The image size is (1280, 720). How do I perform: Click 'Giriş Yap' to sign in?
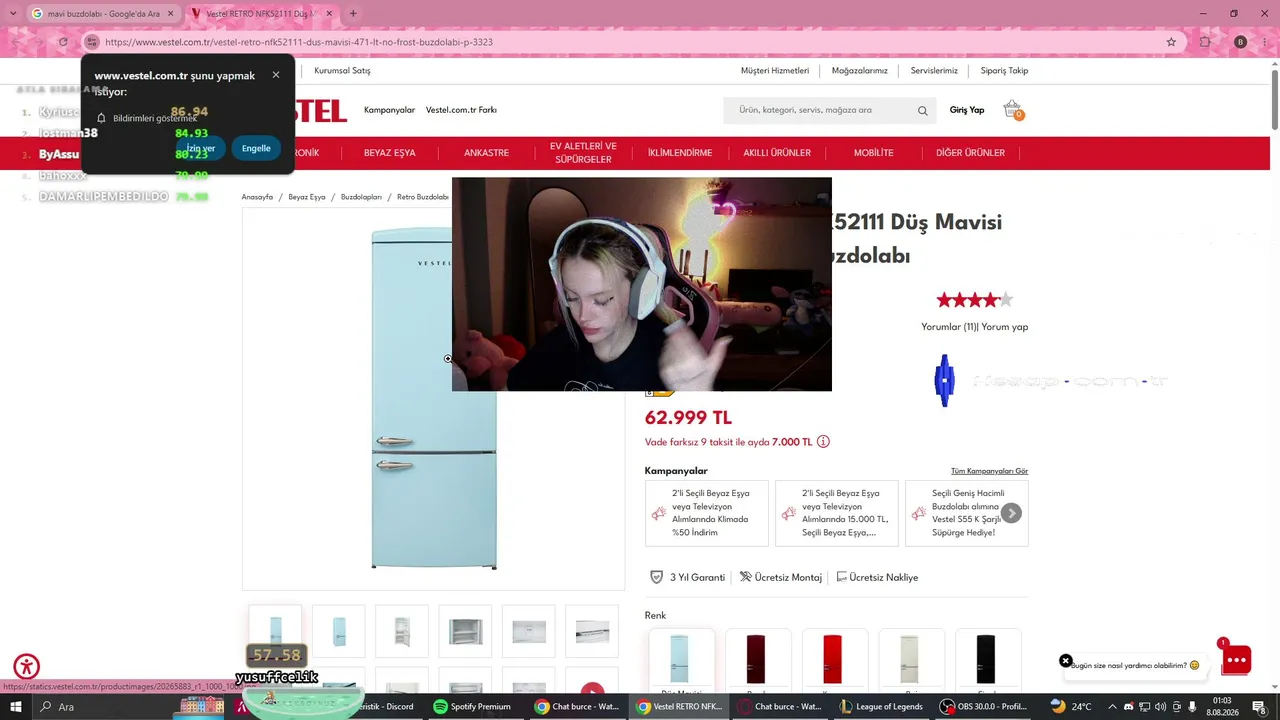(967, 110)
